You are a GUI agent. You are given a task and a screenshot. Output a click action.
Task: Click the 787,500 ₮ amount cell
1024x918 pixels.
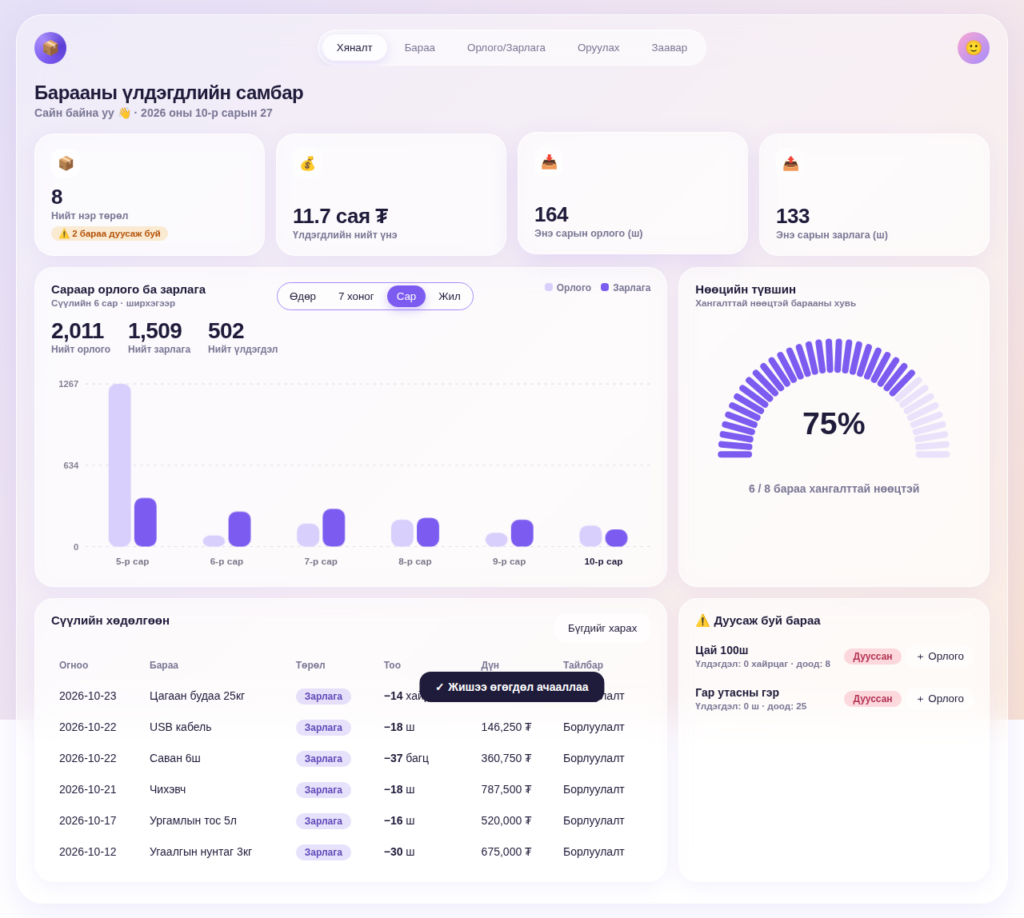[x=506, y=789]
